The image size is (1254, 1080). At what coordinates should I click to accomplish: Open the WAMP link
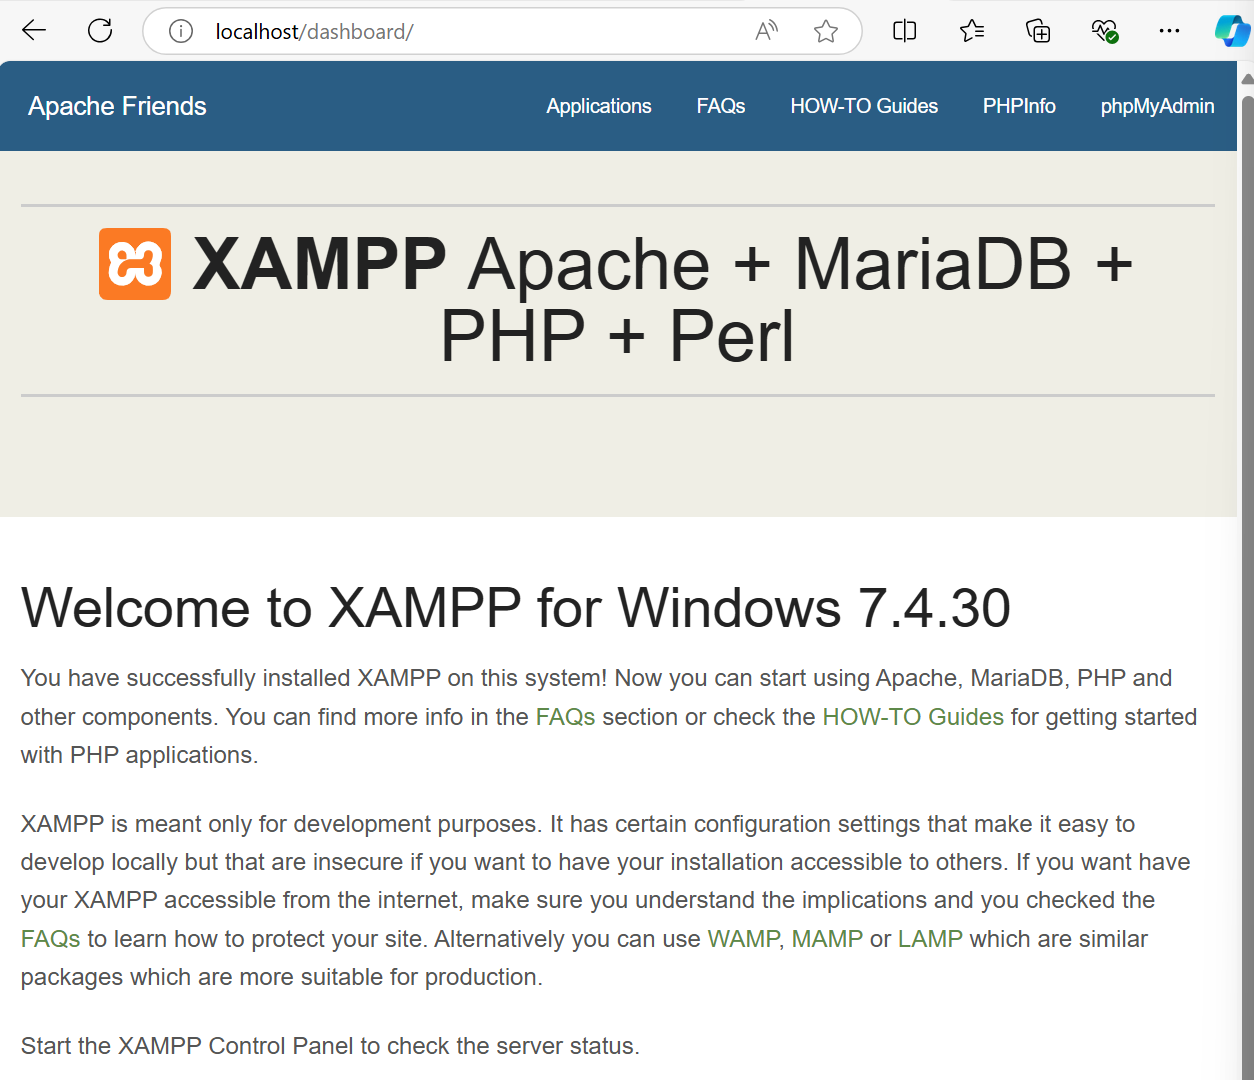pos(743,939)
